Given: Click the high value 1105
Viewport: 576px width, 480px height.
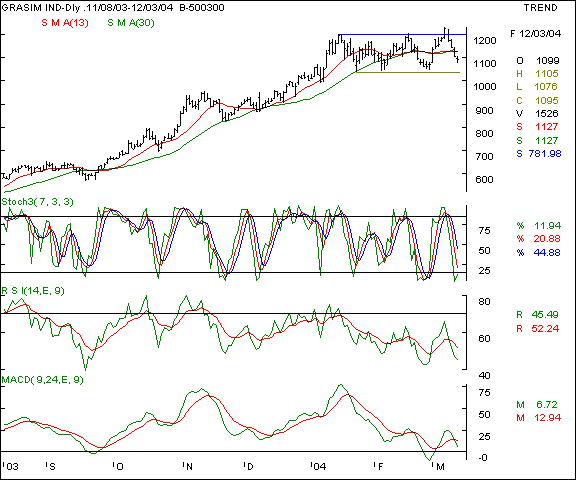Looking at the screenshot, I should (x=547, y=74).
